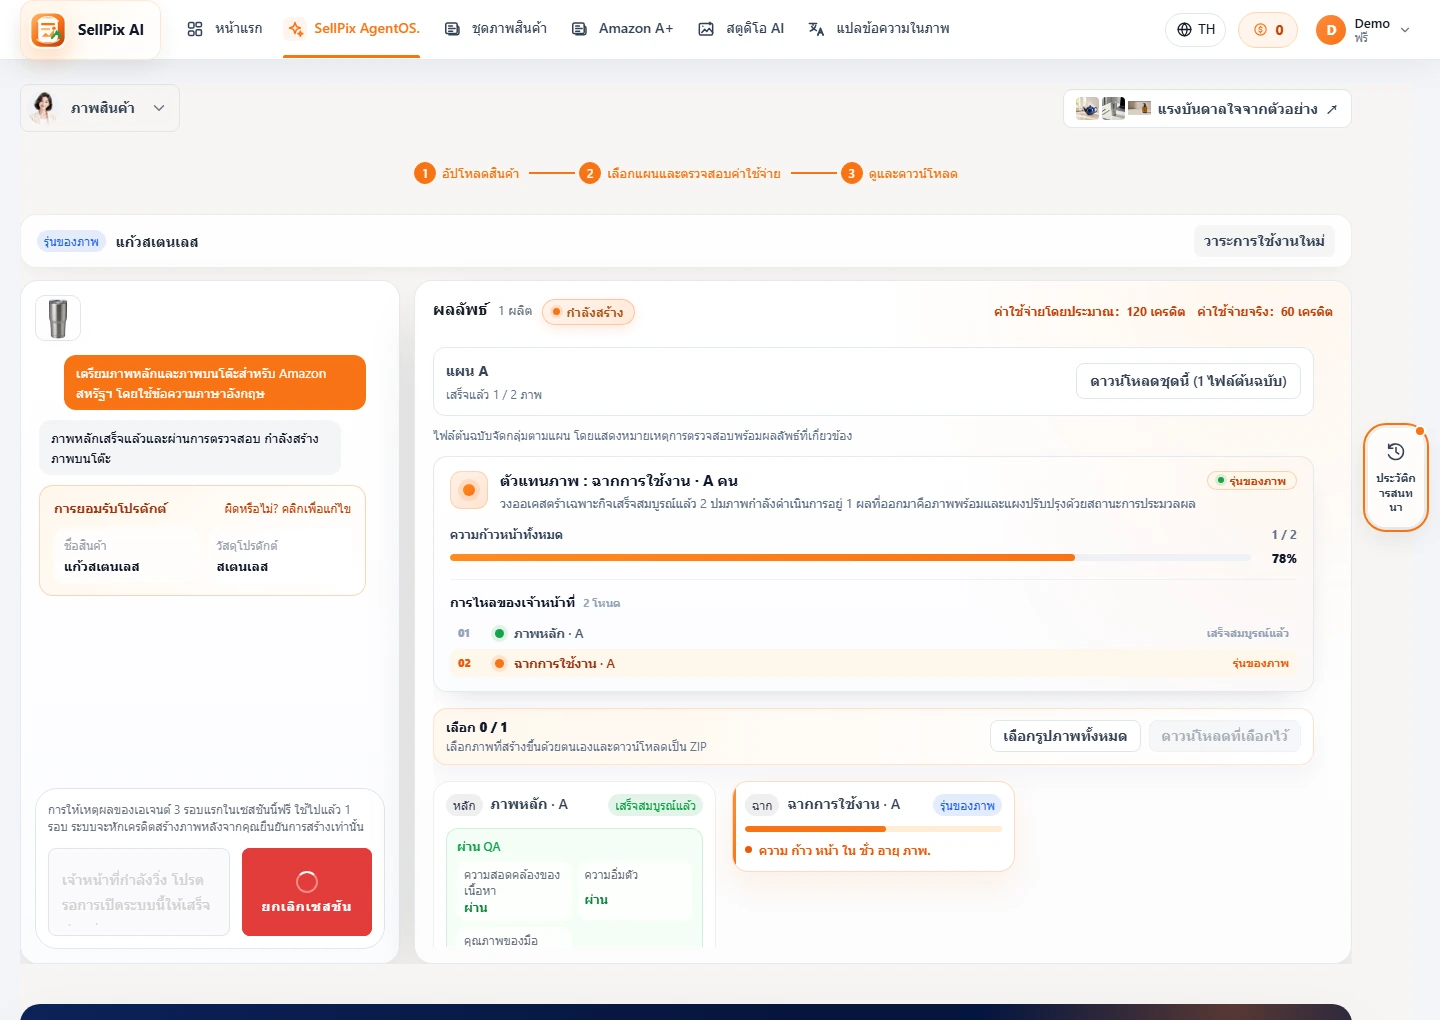Click the icon beside ชุดภาพสินค้า

453,29
